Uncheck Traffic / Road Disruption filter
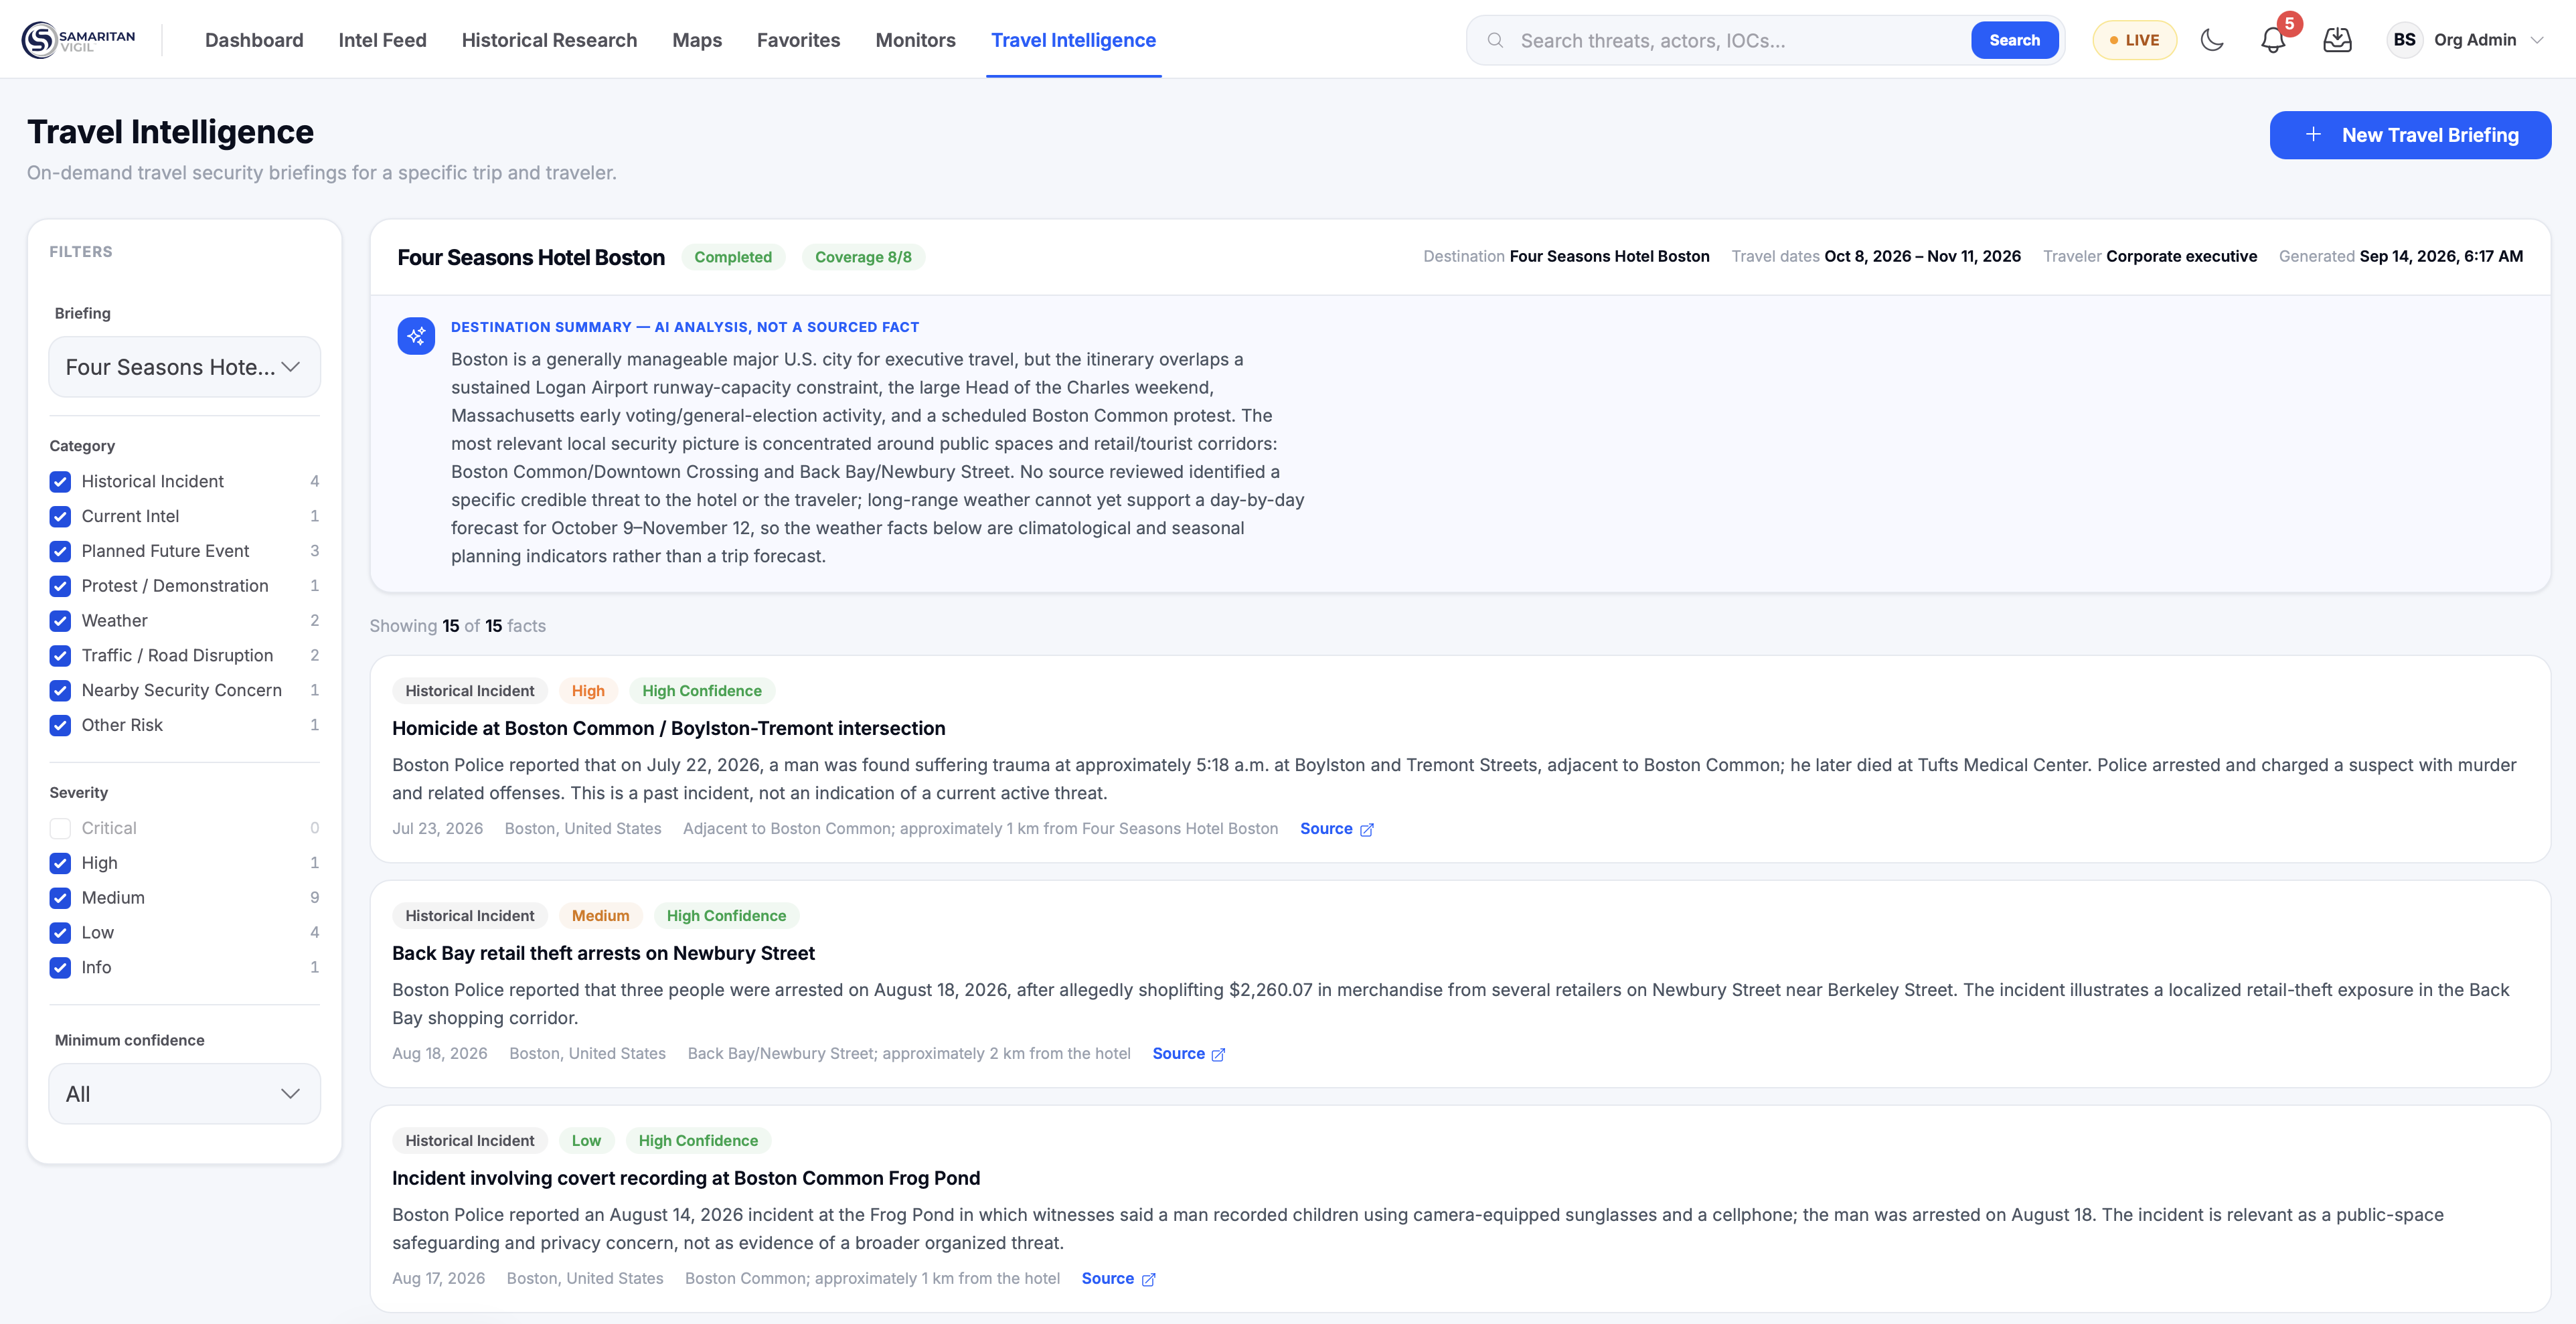 pos(60,656)
